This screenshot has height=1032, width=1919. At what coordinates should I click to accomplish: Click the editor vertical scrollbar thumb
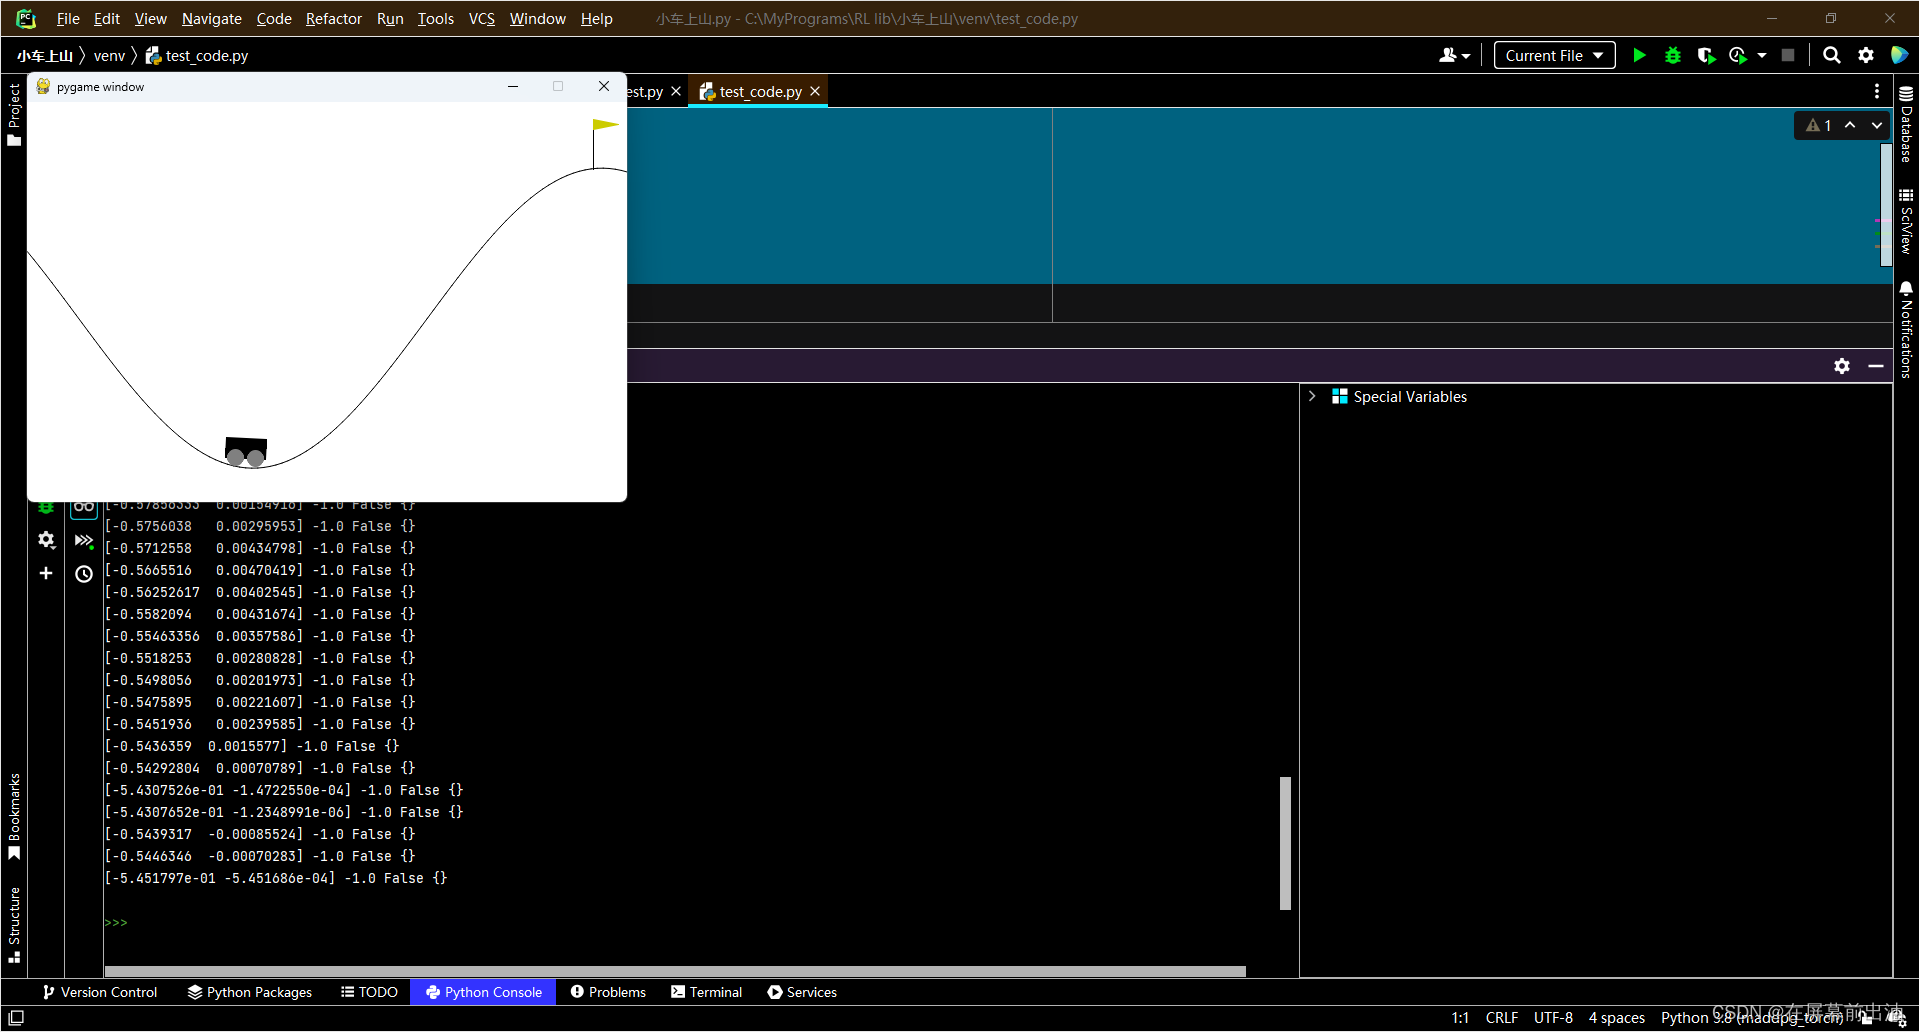(1886, 204)
